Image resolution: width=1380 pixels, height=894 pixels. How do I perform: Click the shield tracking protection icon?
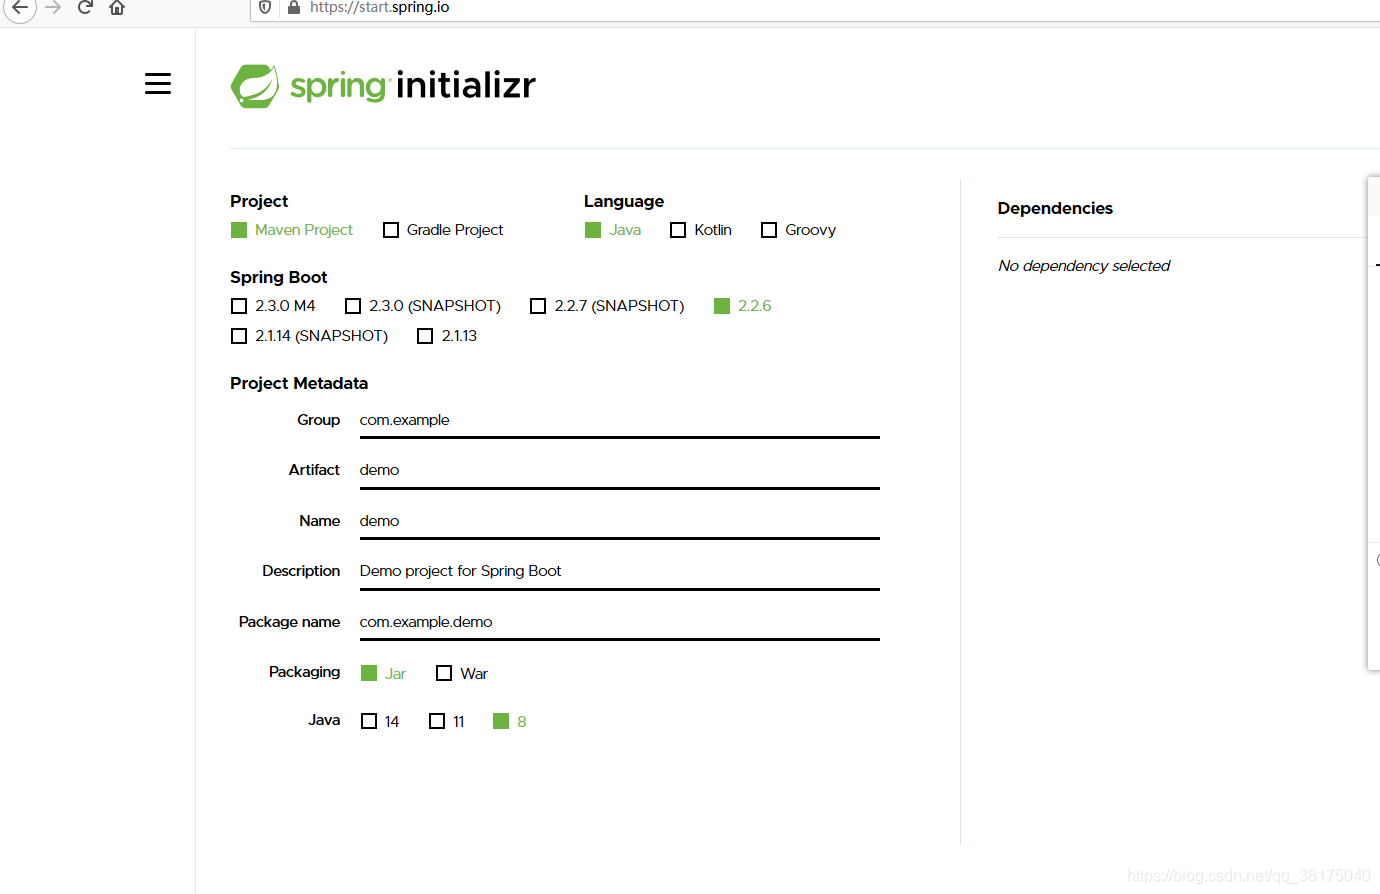pos(265,7)
